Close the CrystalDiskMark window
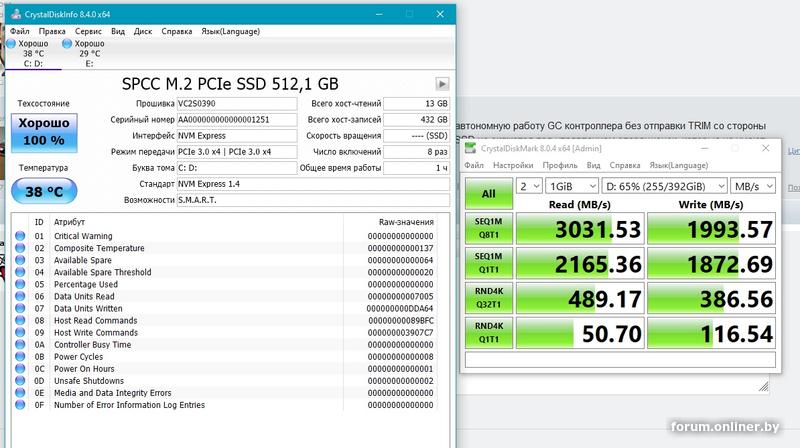Image resolution: width=800 pixels, height=448 pixels. (765, 148)
